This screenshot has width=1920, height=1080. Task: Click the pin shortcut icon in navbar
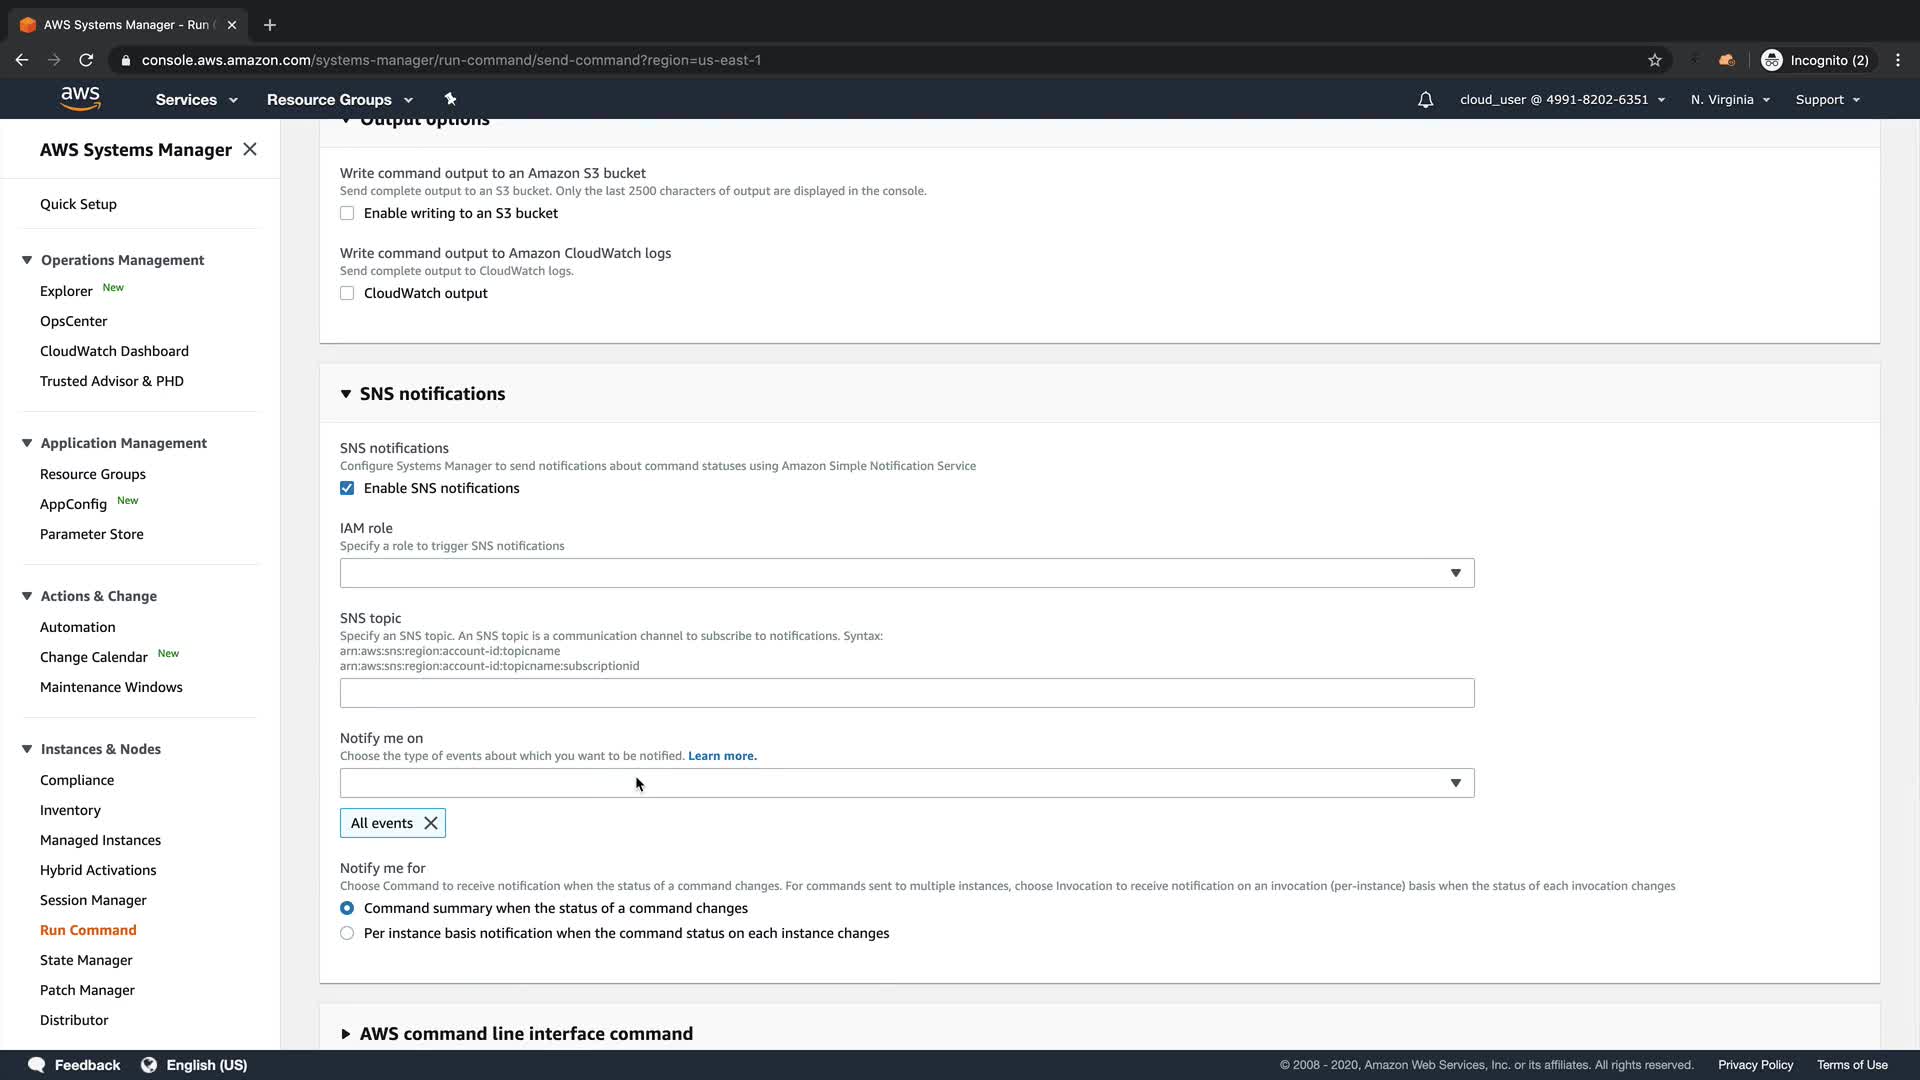[450, 99]
